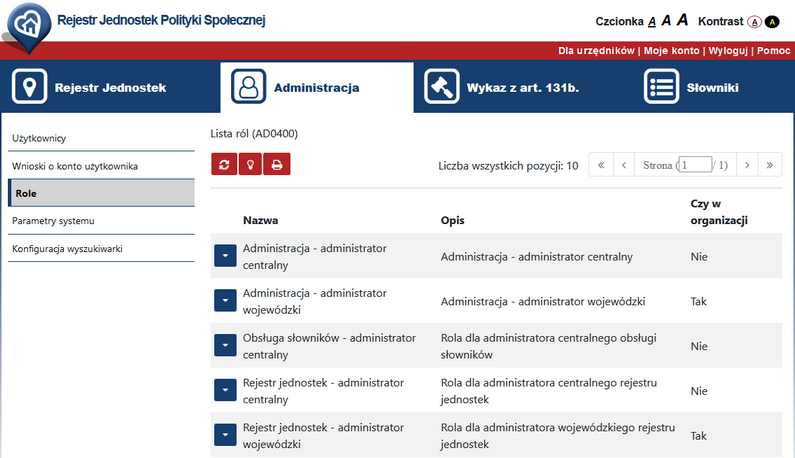Image resolution: width=795 pixels, height=458 pixels.
Task: Click Nie in the Obsługa słowników row
Action: point(699,346)
